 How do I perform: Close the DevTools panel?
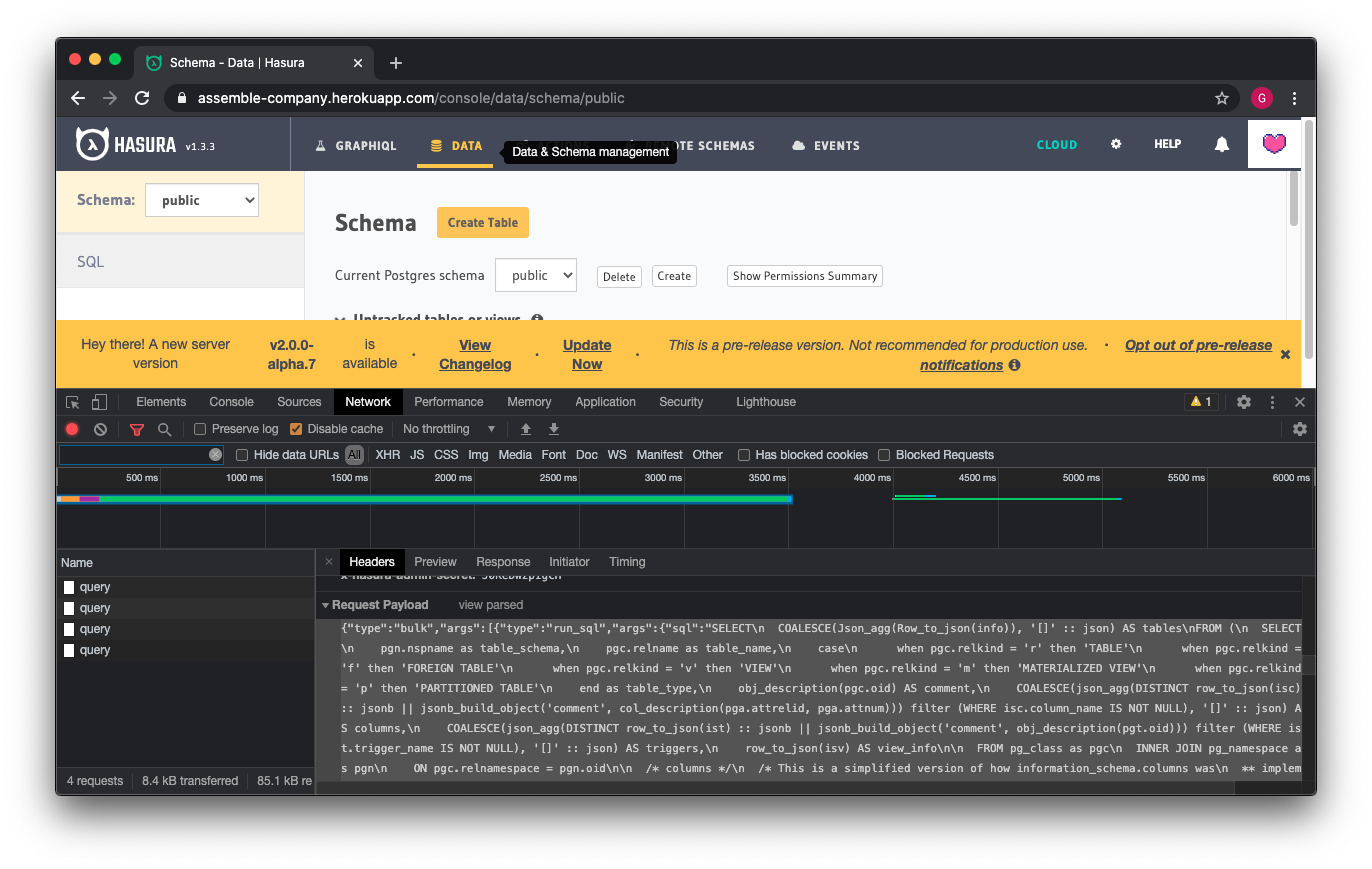coord(1300,402)
